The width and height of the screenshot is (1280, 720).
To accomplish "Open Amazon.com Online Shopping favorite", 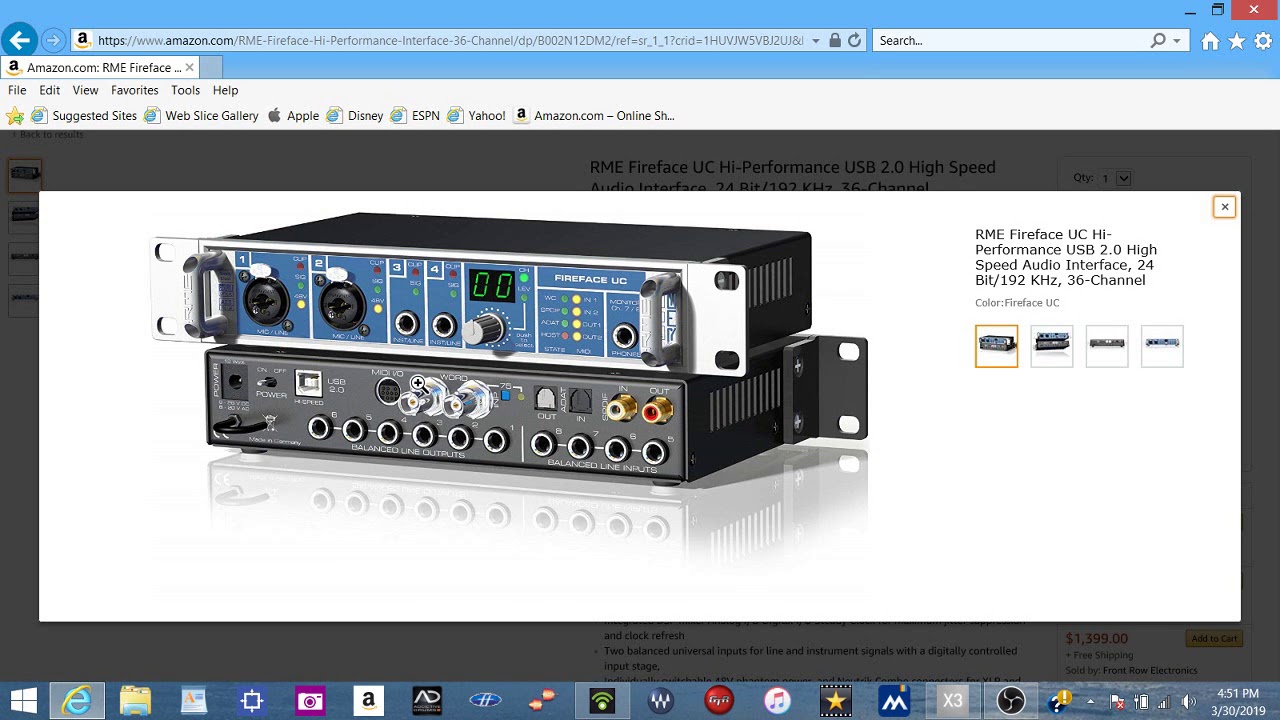I will pos(594,116).
